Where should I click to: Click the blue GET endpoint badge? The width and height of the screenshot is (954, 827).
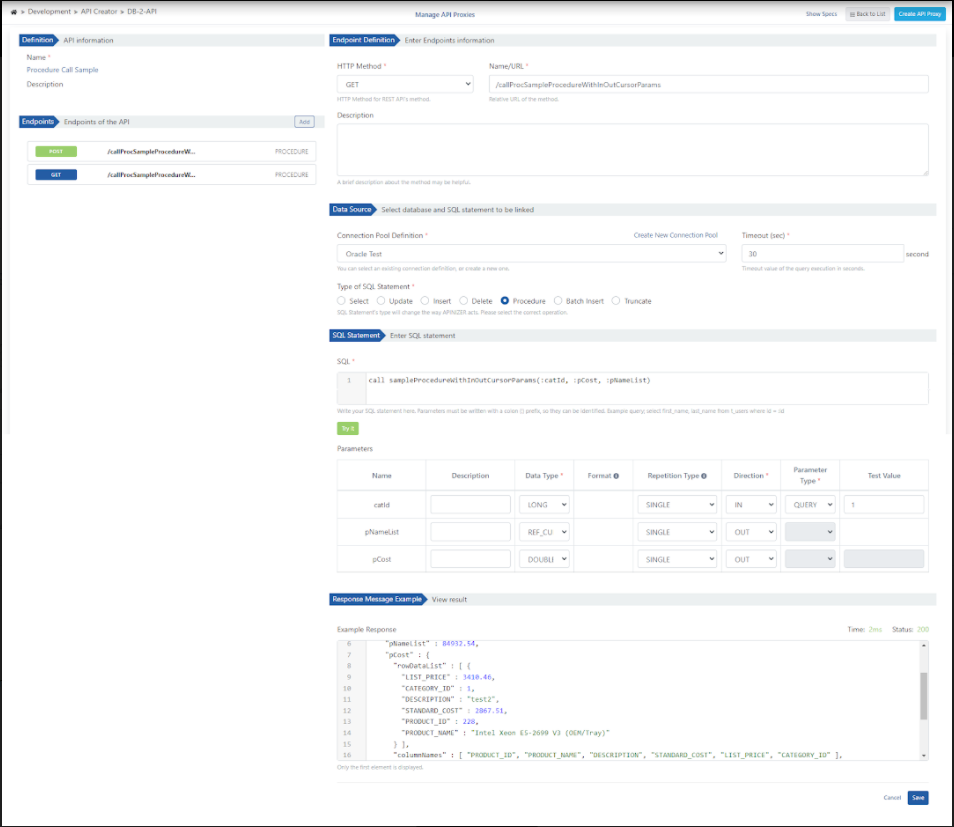pos(56,174)
